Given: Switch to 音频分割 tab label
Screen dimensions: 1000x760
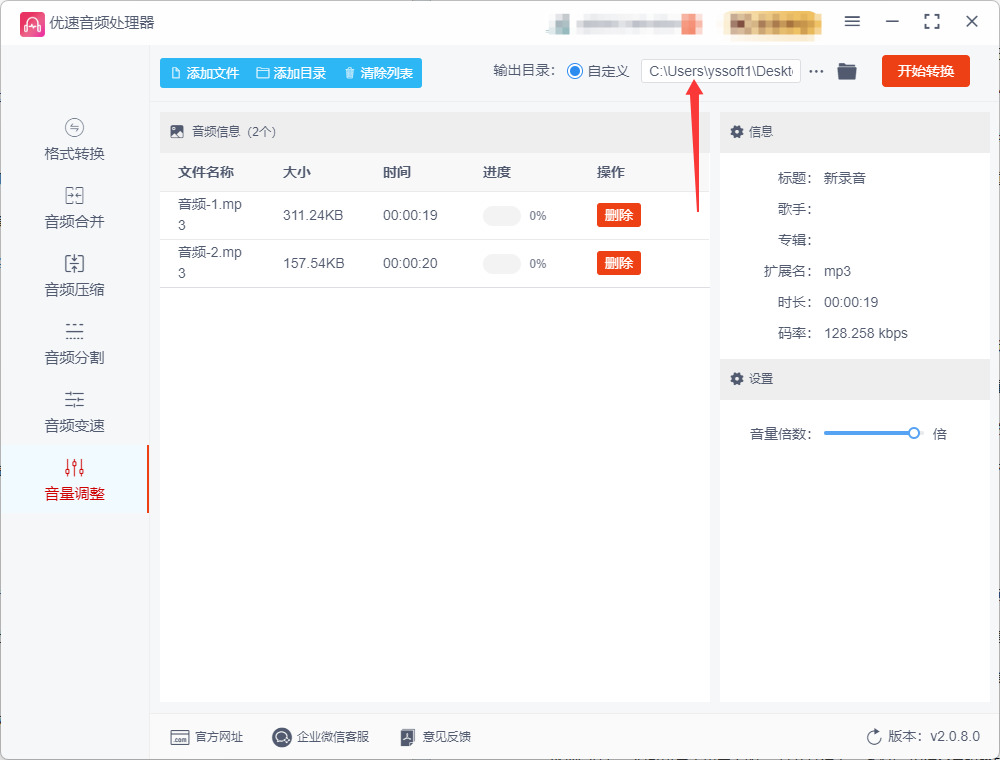Looking at the screenshot, I should click(74, 358).
